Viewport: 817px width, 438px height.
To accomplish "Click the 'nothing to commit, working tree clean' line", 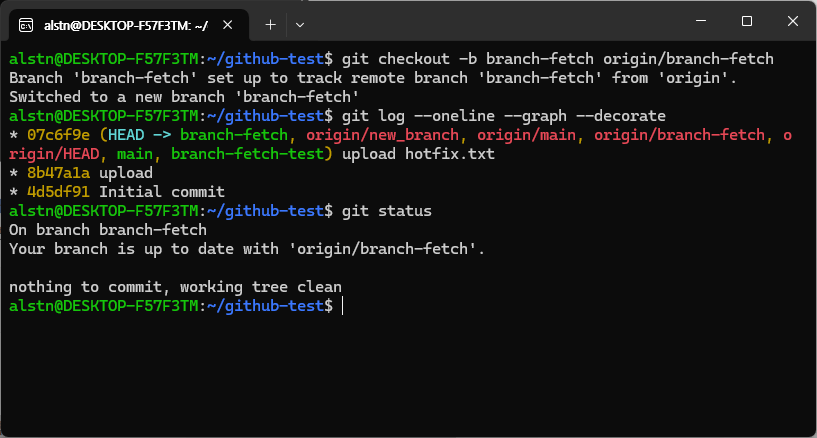I will coord(176,287).
